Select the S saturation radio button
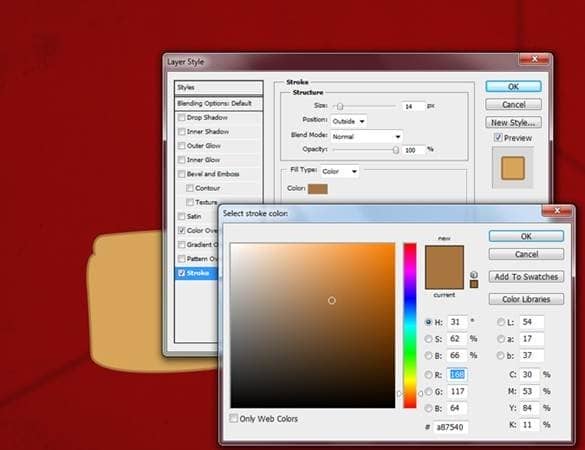The height and width of the screenshot is (450, 585). point(428,339)
